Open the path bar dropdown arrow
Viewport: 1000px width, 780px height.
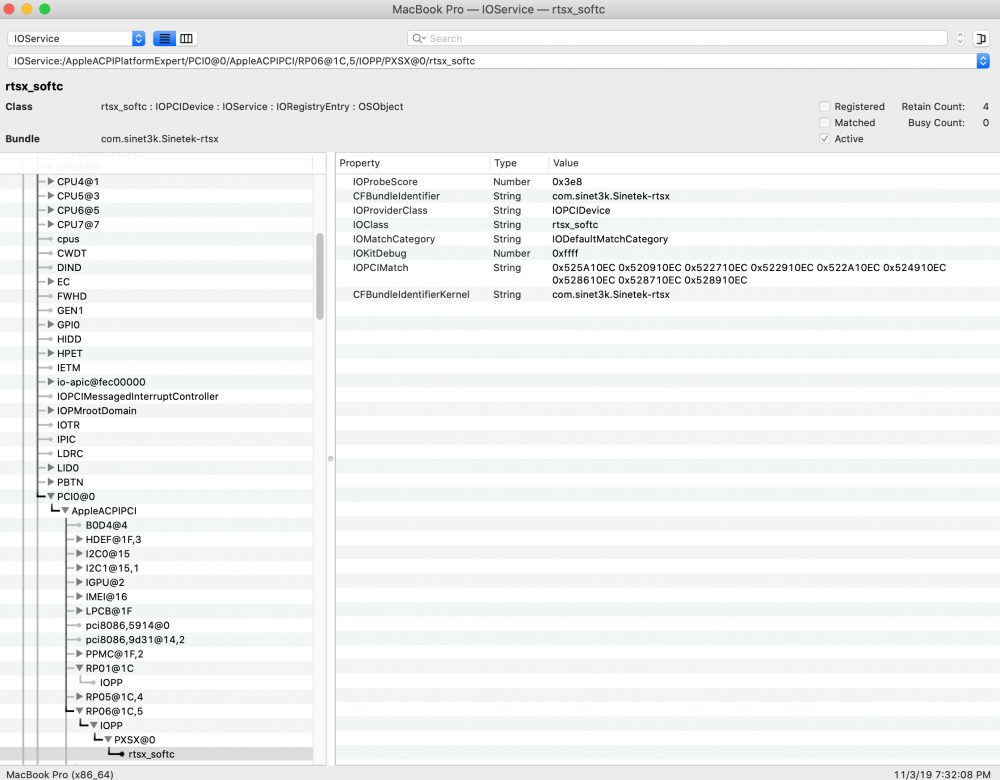(983, 61)
